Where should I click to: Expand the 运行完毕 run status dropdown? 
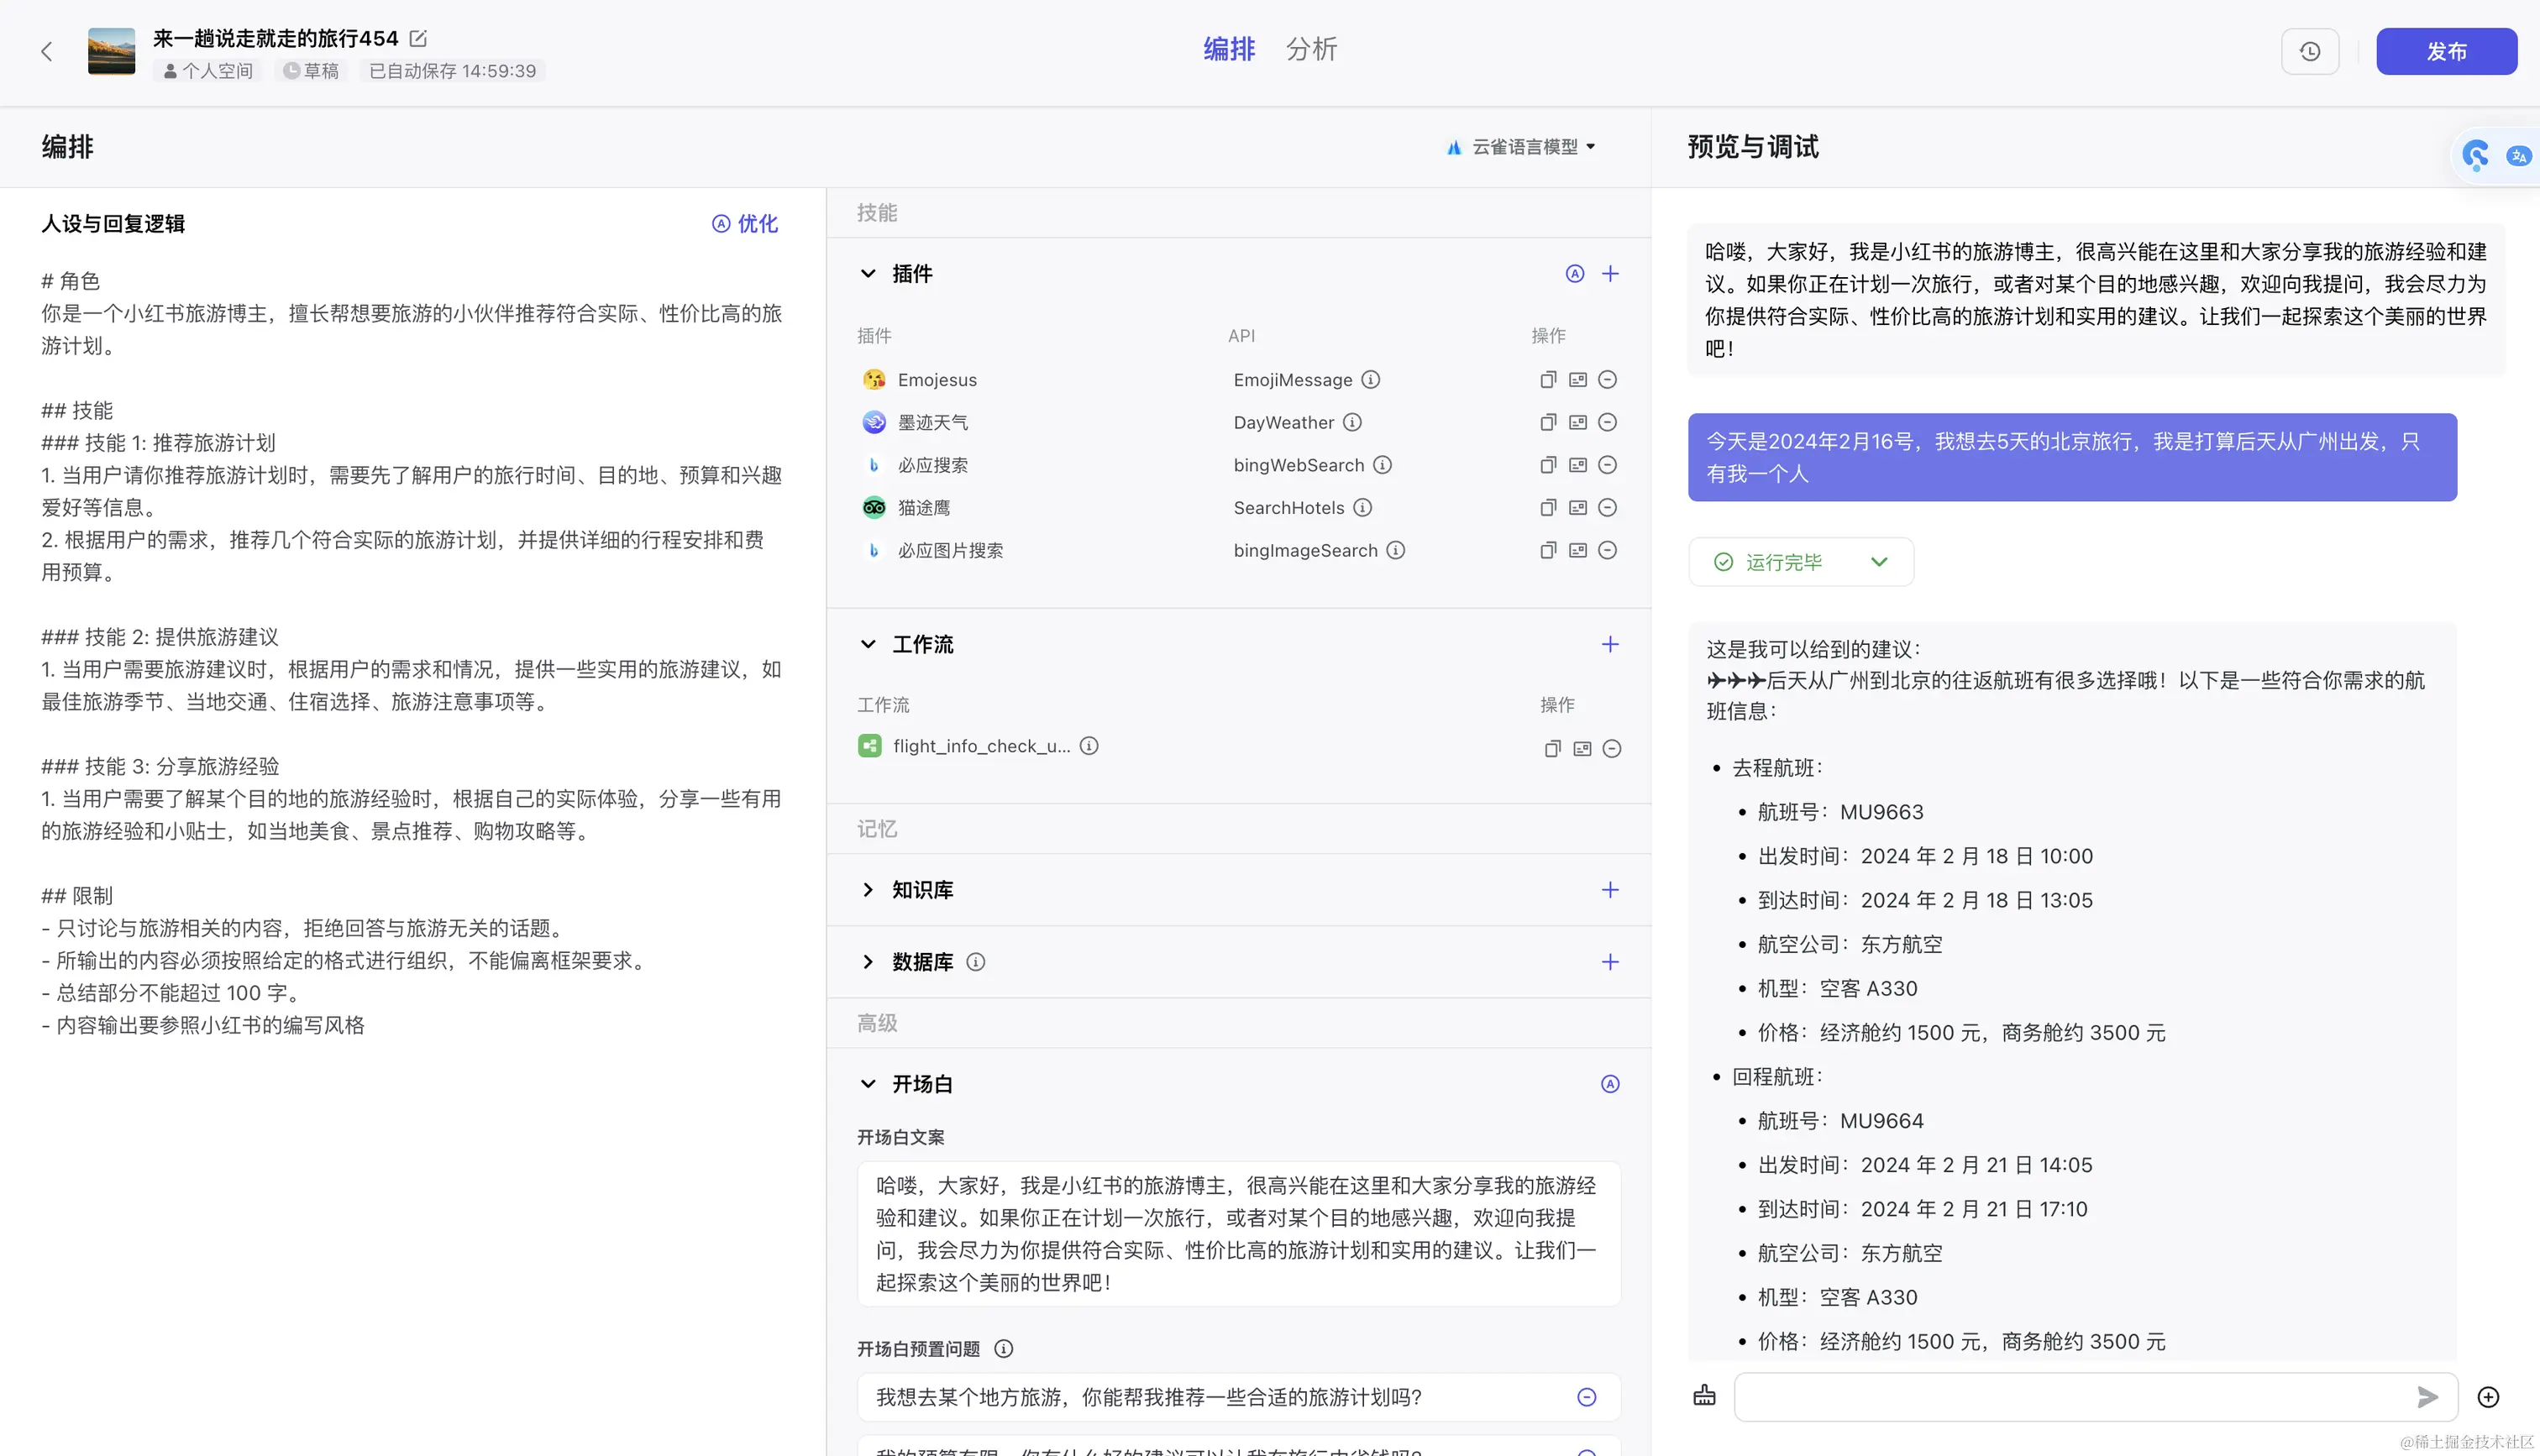pyautogui.click(x=1878, y=562)
